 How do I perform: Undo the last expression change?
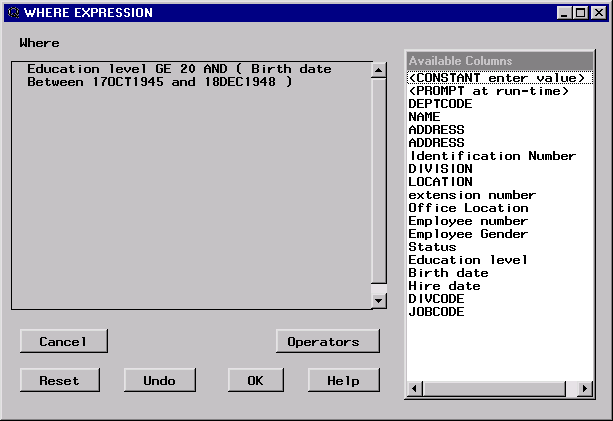point(159,380)
